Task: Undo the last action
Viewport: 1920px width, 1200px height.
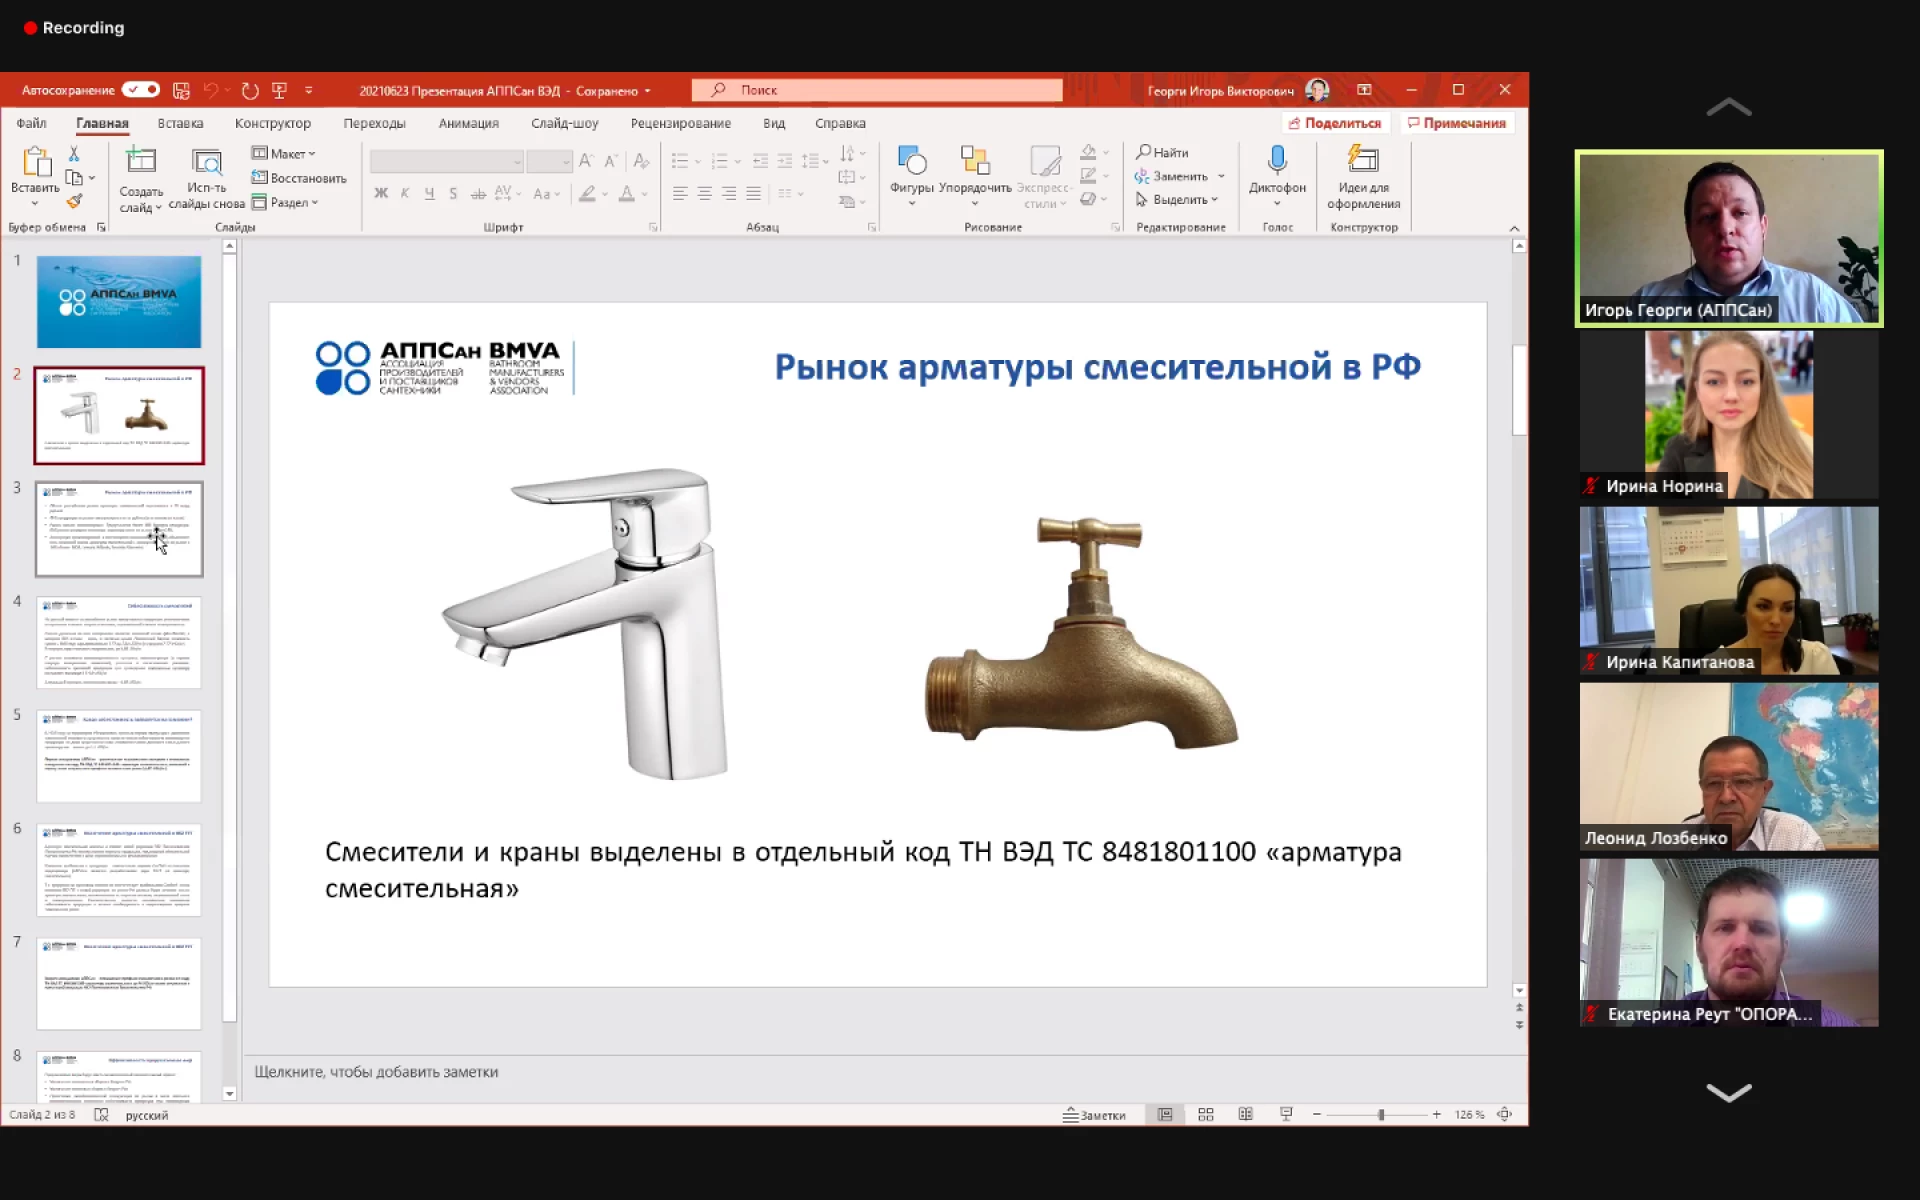Action: [210, 90]
